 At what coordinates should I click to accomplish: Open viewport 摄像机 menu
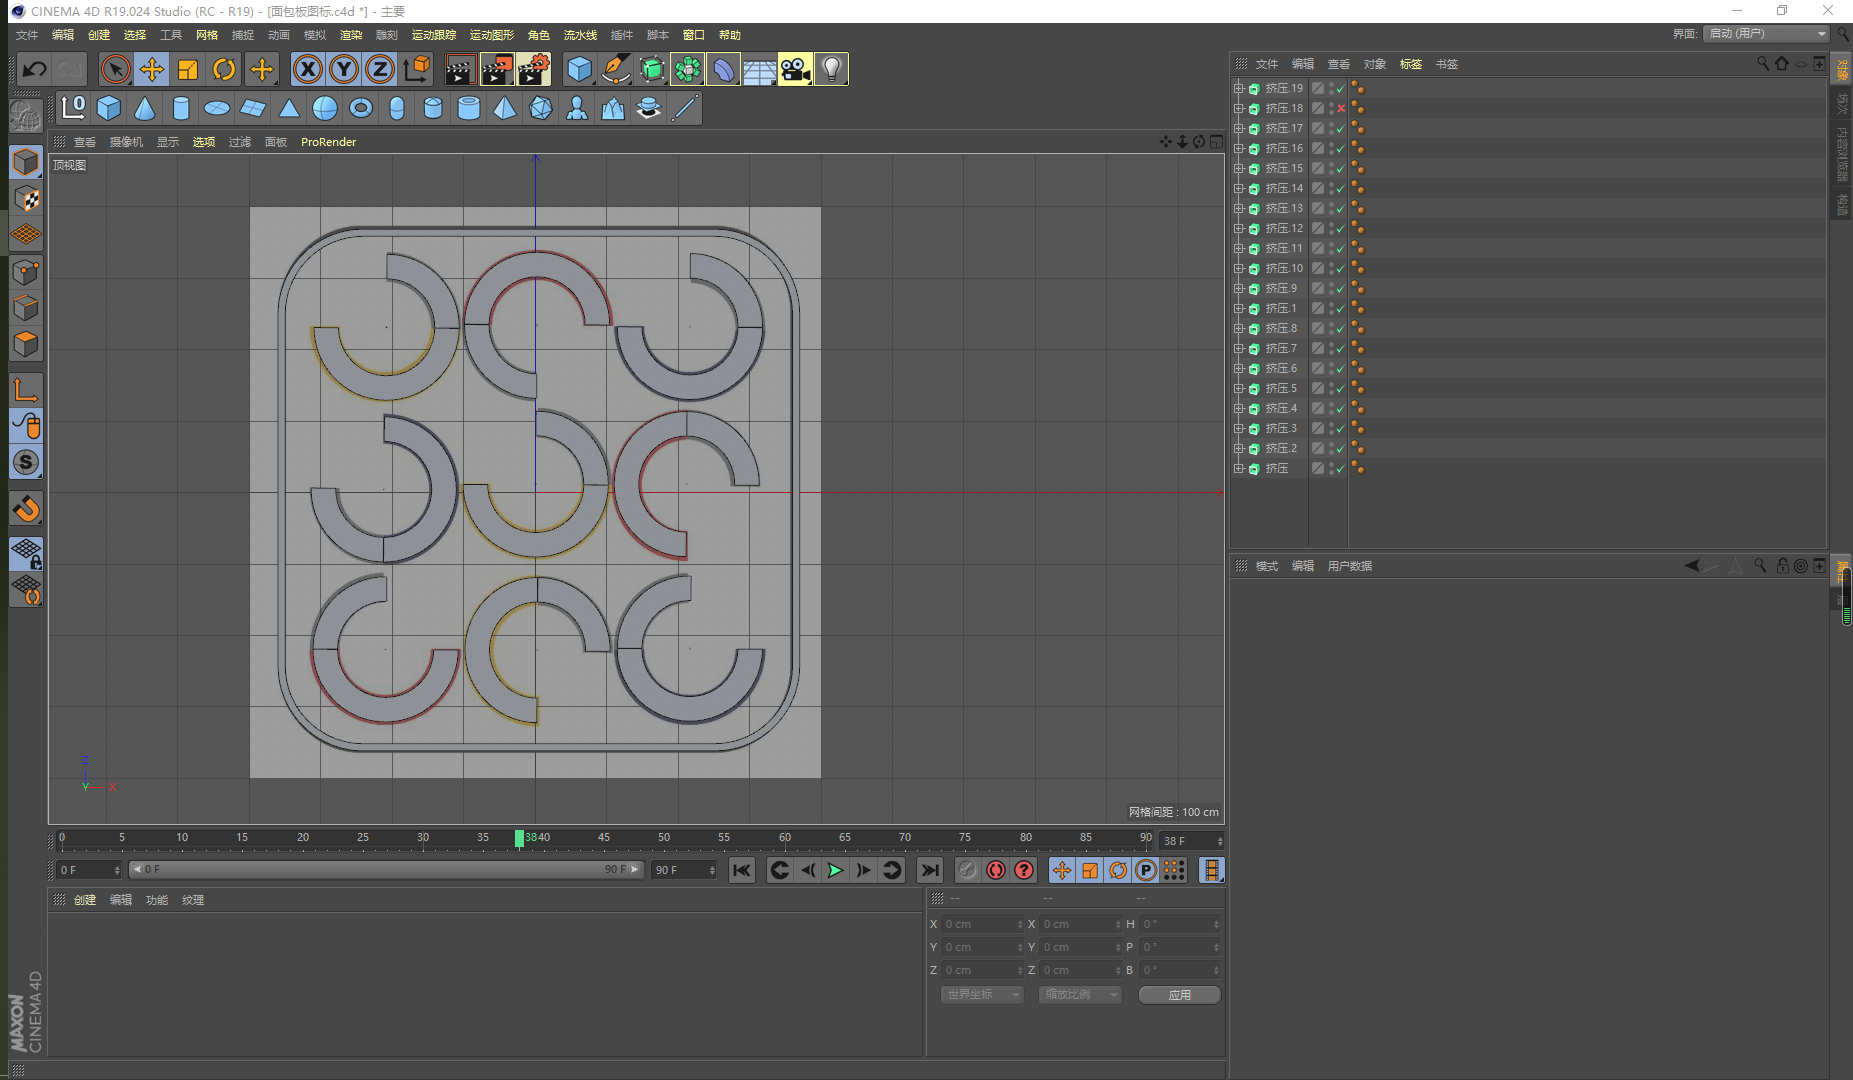click(x=126, y=142)
